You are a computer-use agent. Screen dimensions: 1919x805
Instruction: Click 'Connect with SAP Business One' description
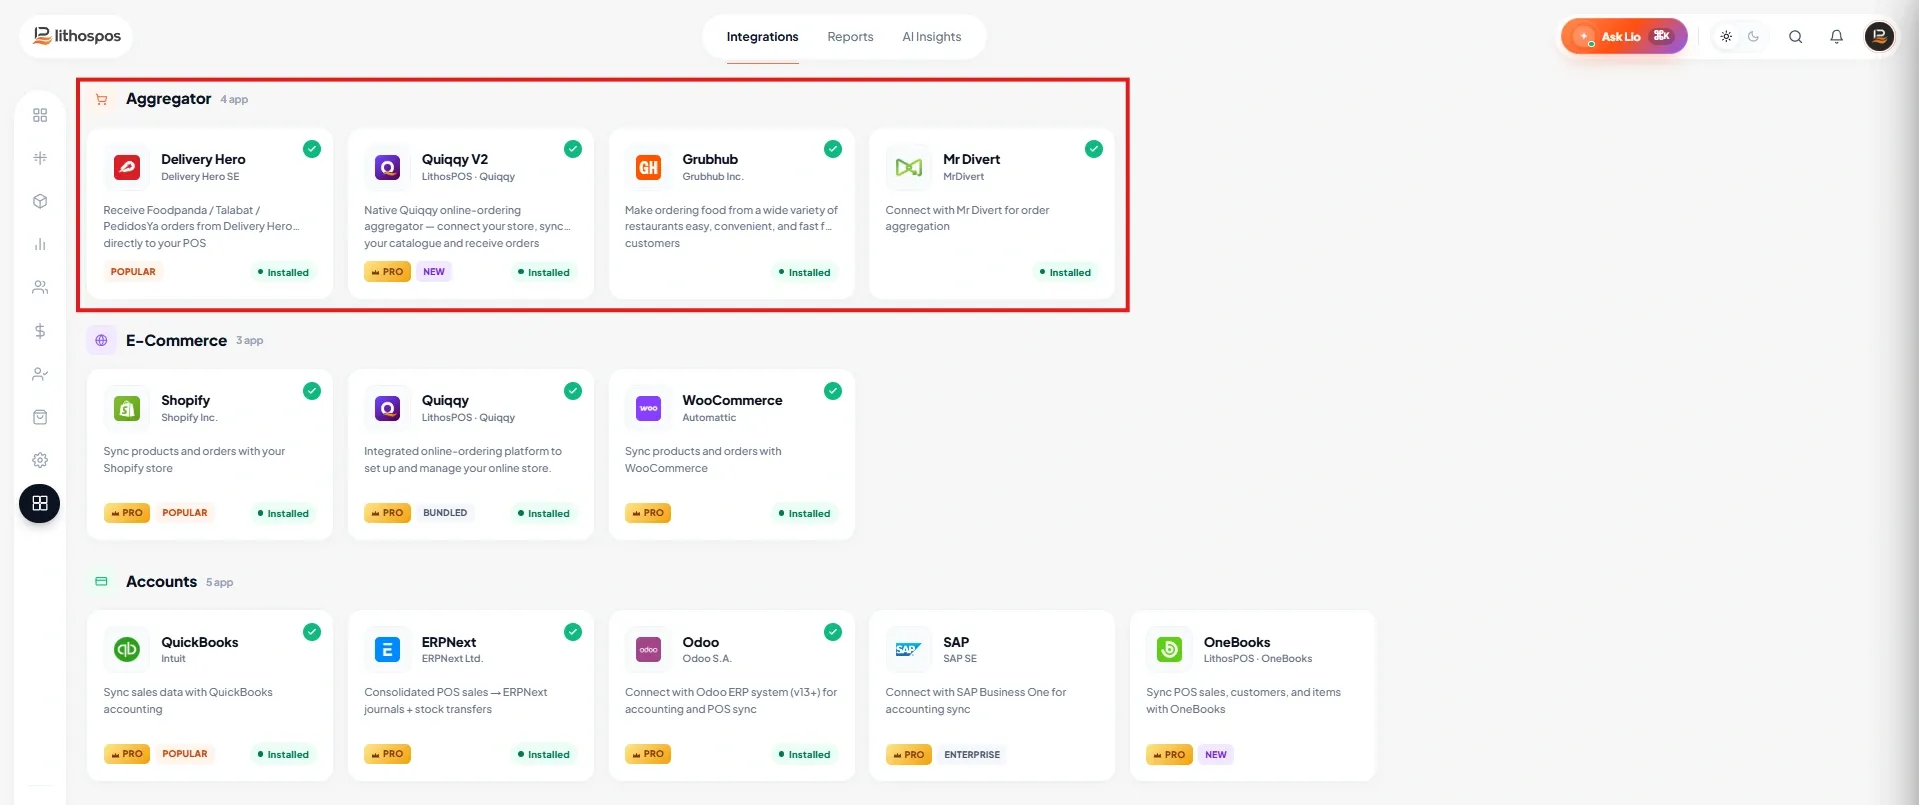976,700
